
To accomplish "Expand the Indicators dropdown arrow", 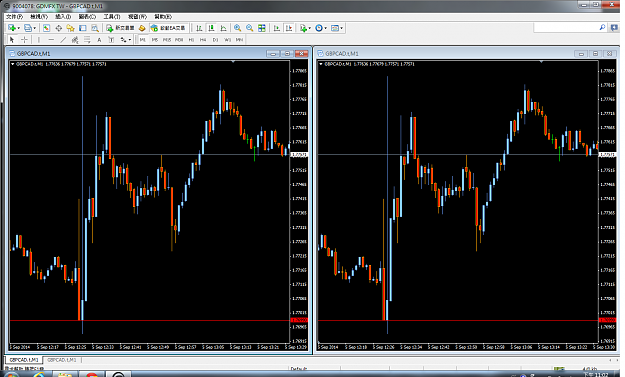I will click(x=310, y=28).
